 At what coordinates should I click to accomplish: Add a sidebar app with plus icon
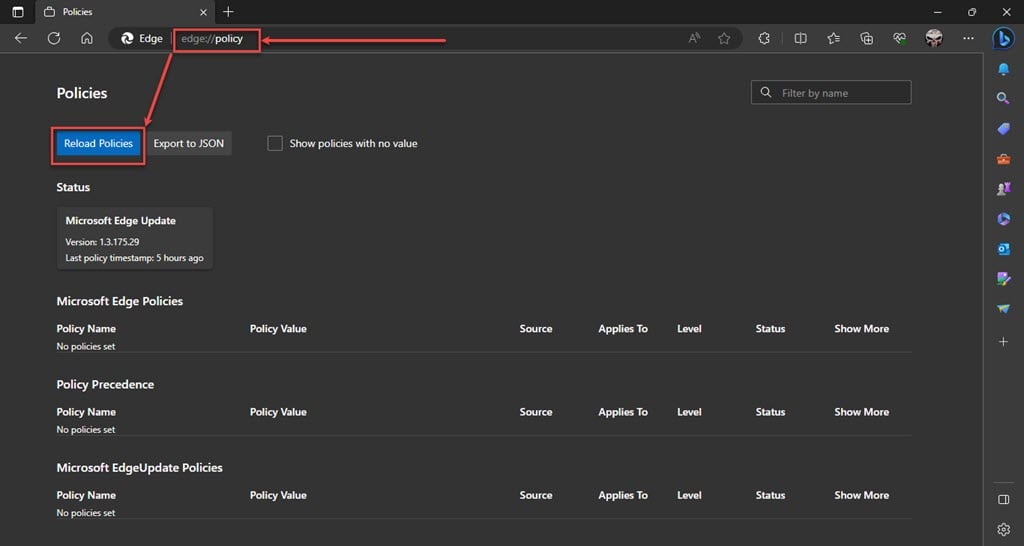pos(1004,342)
